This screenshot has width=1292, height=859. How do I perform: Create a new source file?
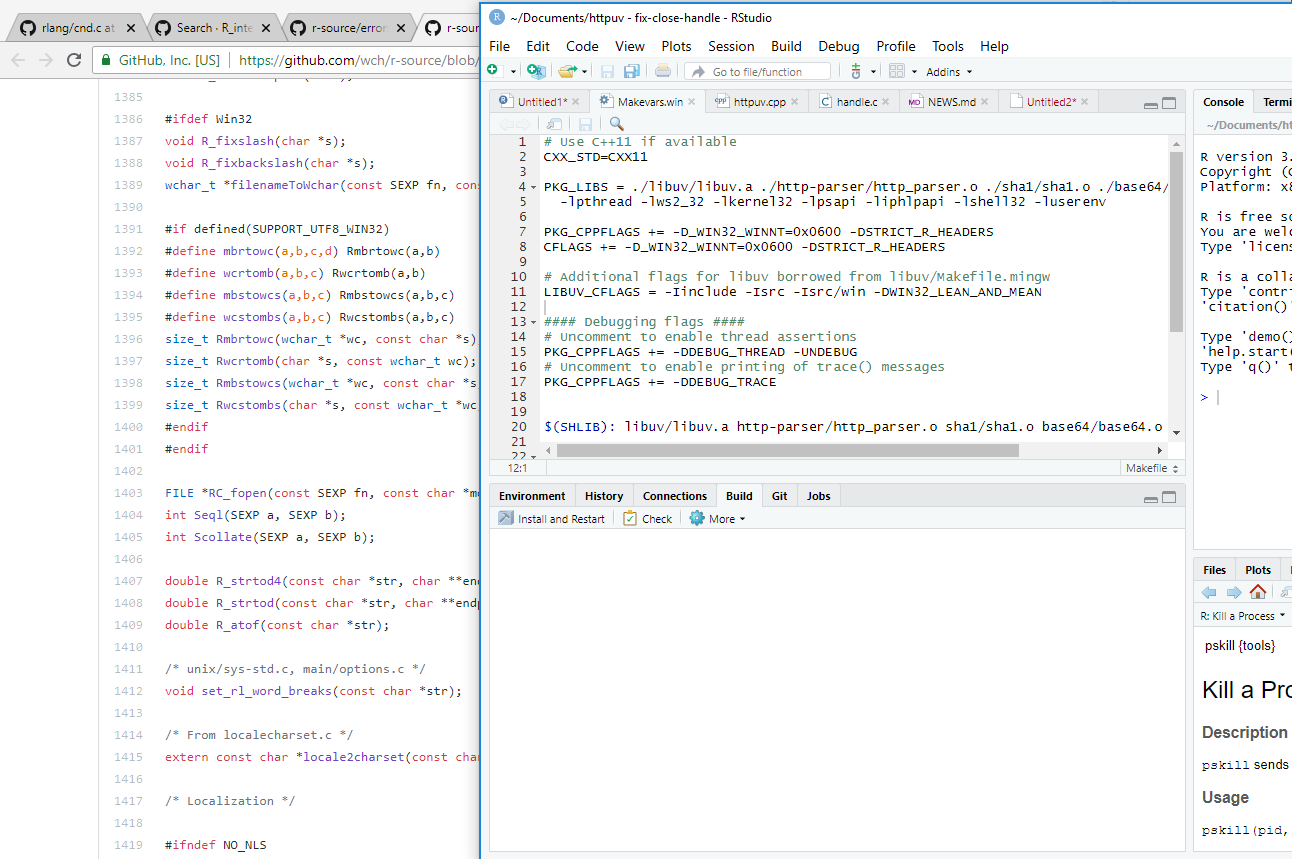coord(493,71)
